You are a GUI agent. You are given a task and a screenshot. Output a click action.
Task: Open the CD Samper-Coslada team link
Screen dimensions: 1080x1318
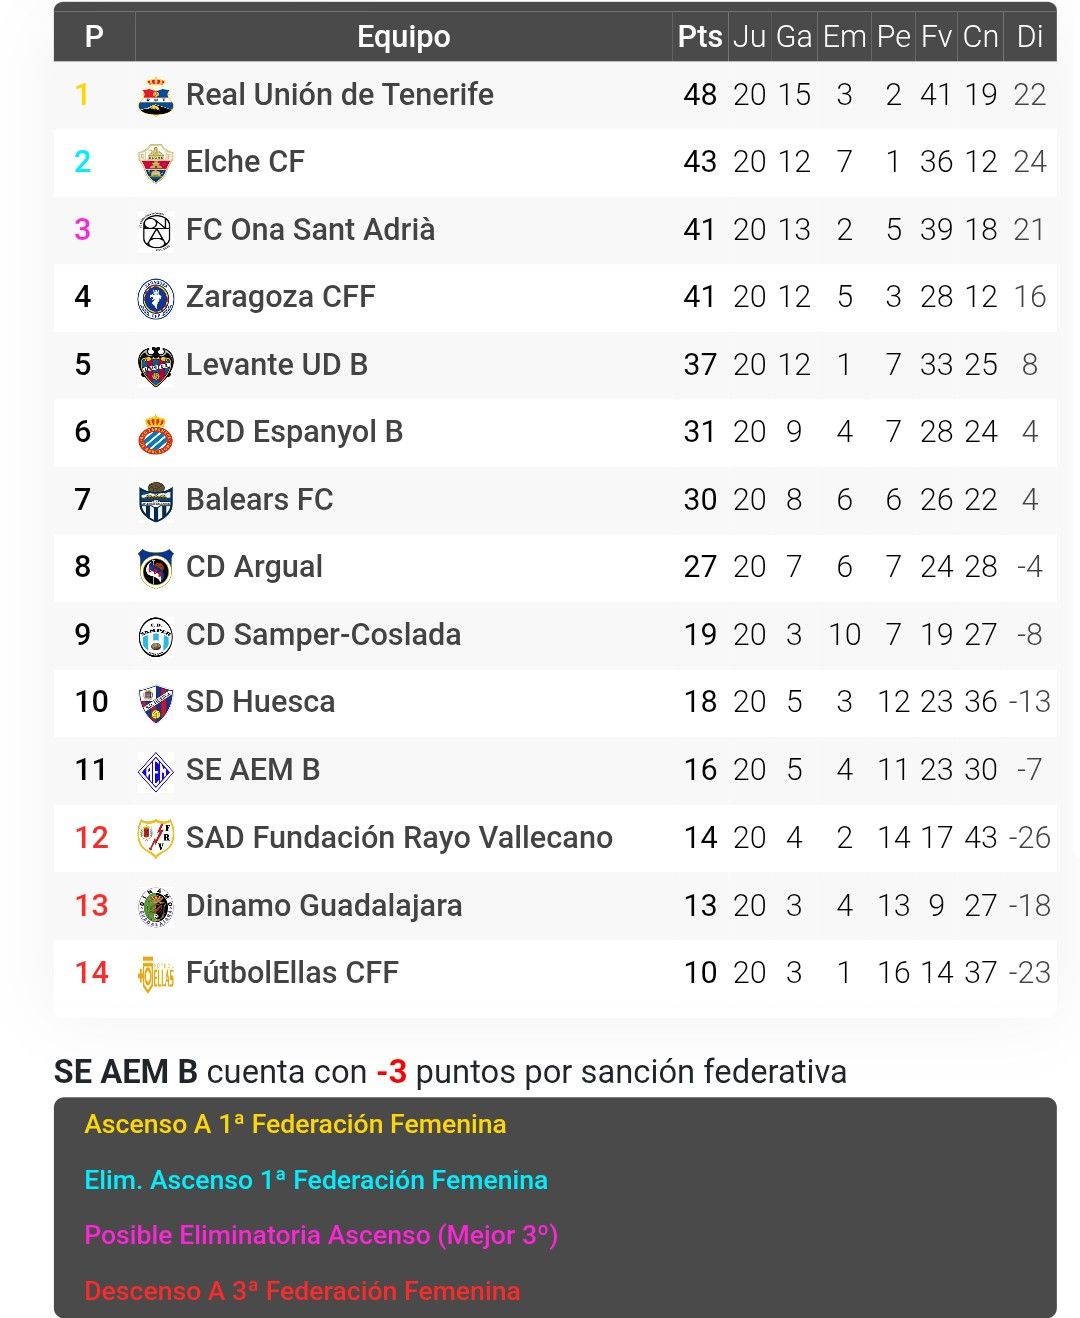click(x=323, y=634)
